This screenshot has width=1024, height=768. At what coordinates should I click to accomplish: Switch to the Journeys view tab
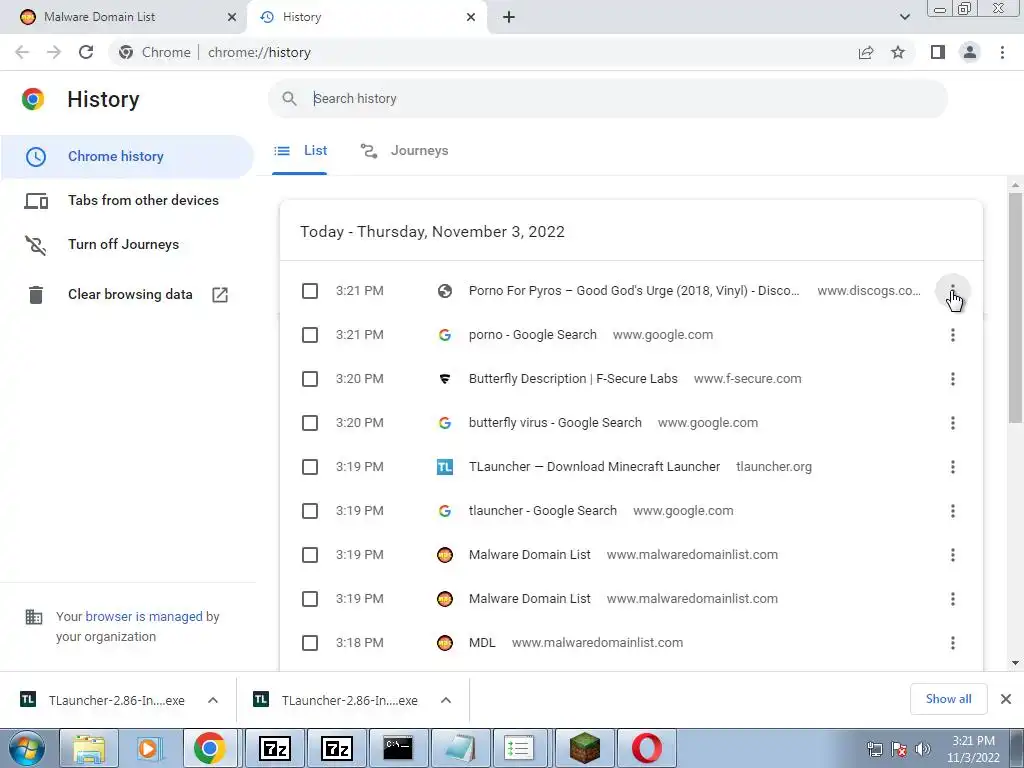(x=404, y=151)
